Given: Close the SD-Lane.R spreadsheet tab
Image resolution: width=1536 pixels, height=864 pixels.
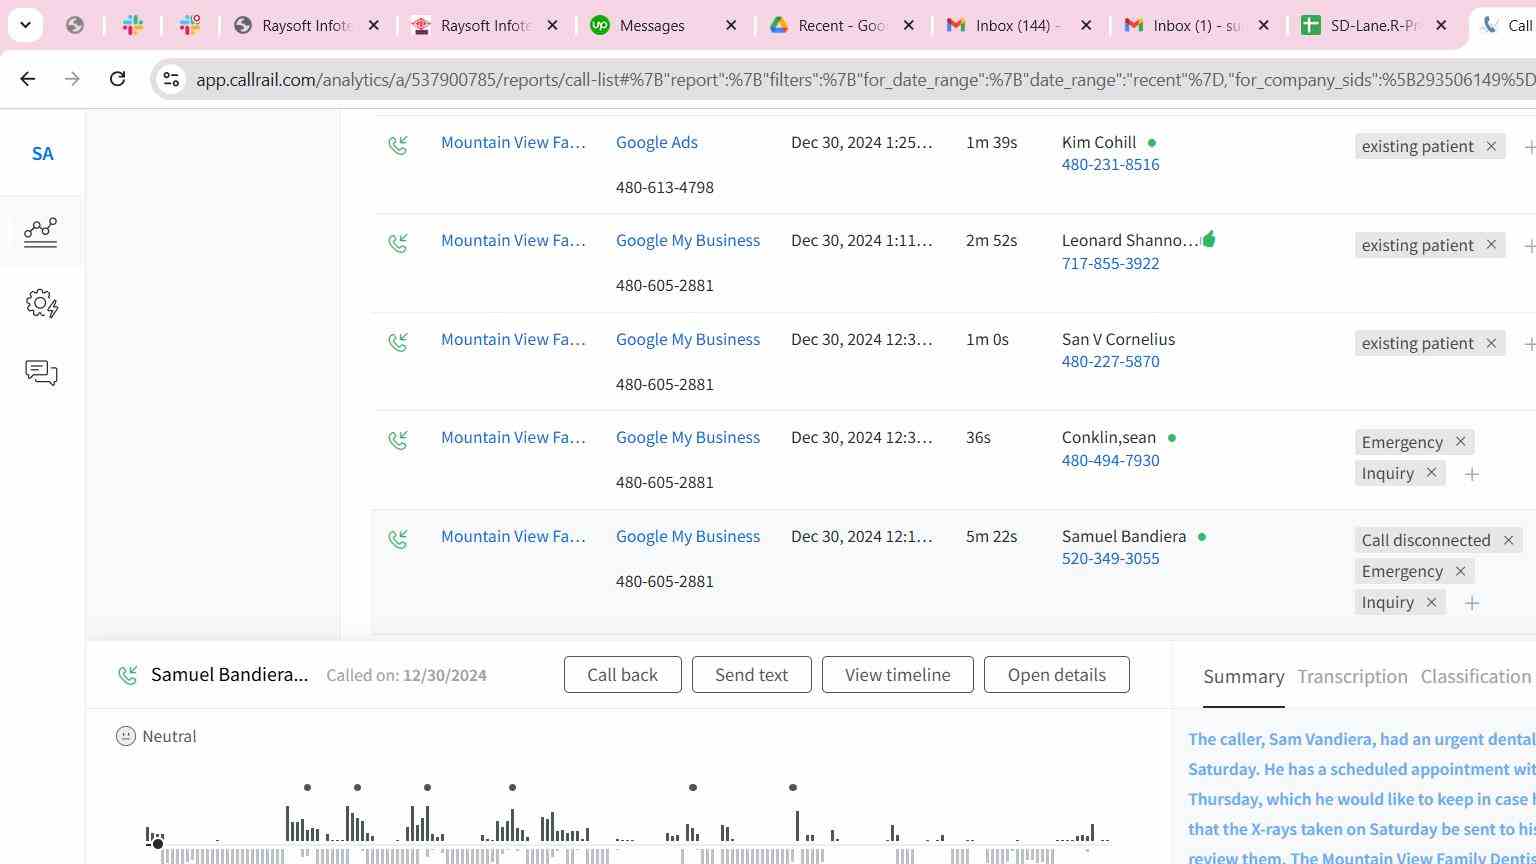Looking at the screenshot, I should coord(1441,25).
